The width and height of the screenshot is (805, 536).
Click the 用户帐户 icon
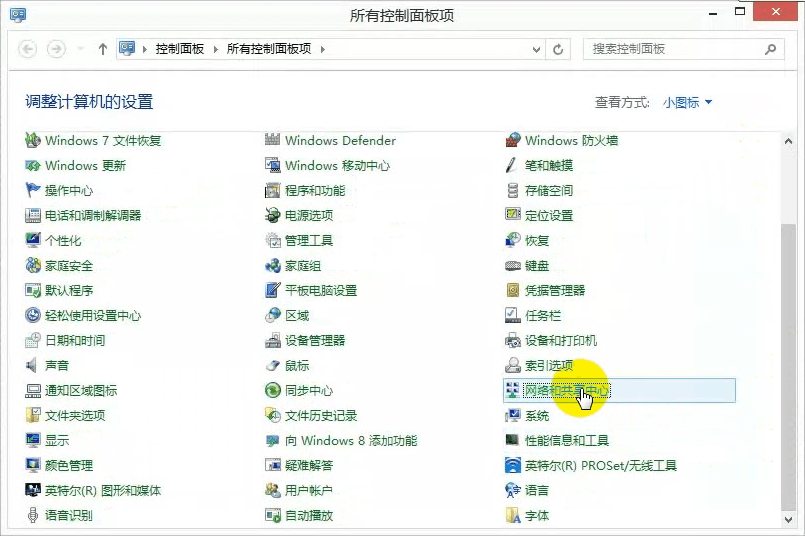coord(272,491)
